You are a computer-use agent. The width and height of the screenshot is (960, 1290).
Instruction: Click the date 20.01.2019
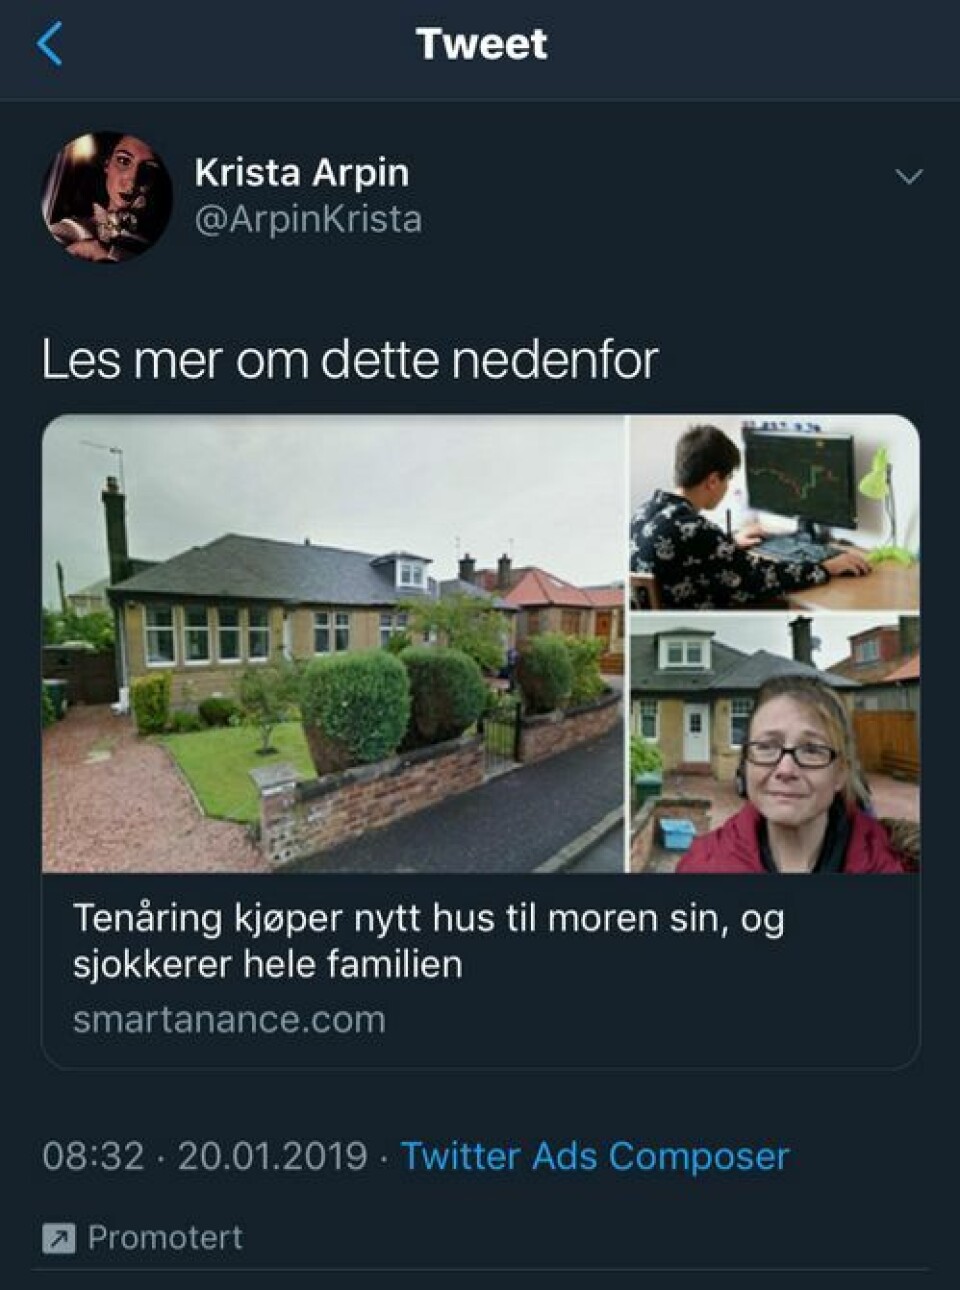(273, 1156)
